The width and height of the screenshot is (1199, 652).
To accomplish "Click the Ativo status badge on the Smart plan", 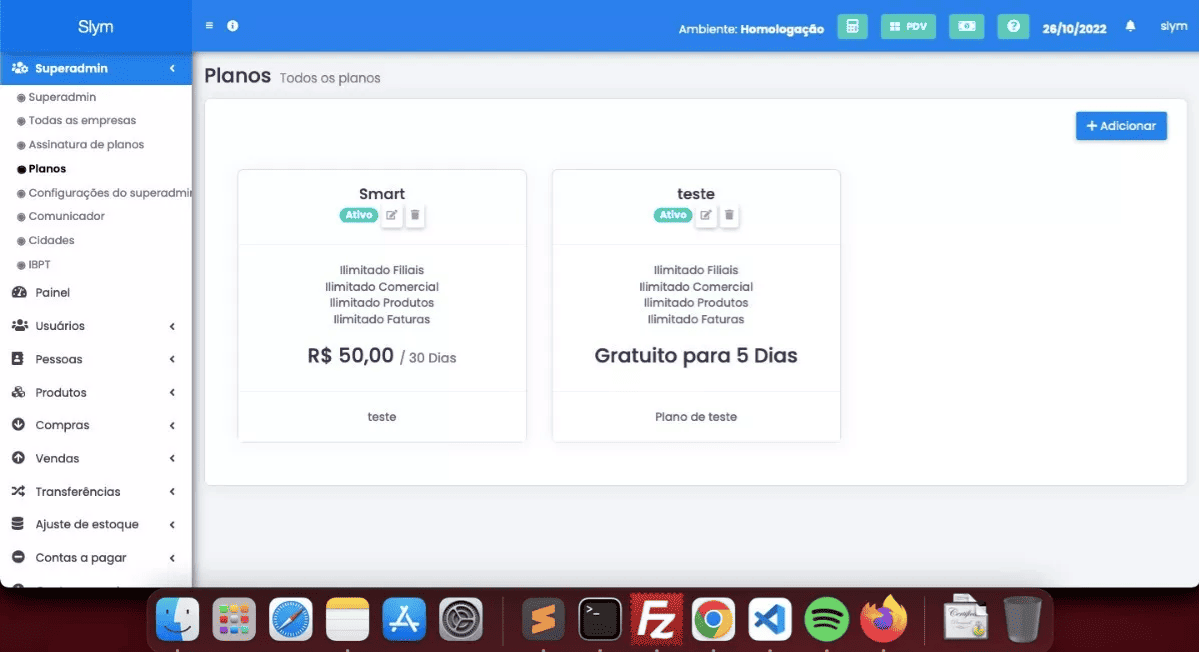I will 358,214.
